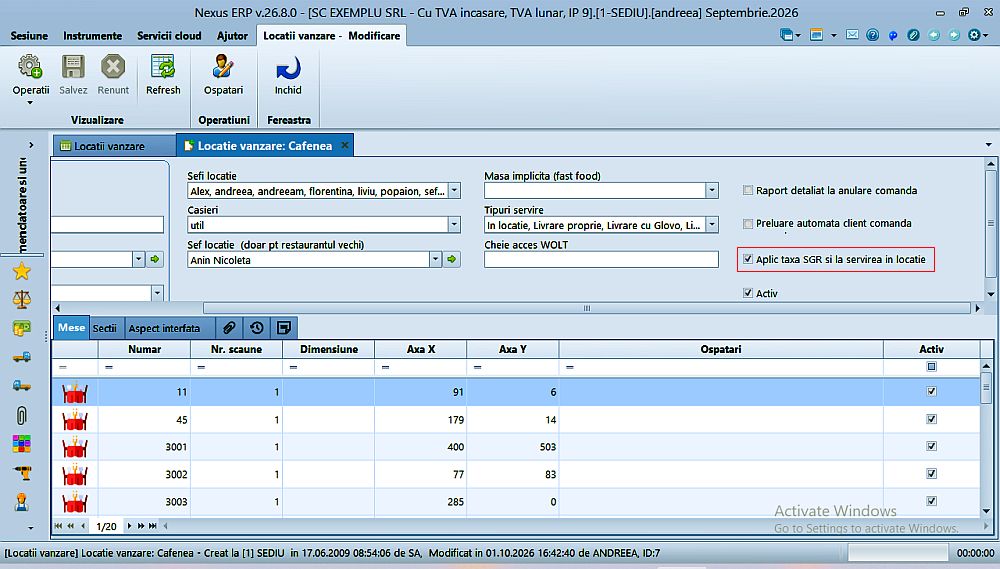This screenshot has width=1000, height=569.
Task: Open the attachments paperclip tab icon
Action: 229,328
